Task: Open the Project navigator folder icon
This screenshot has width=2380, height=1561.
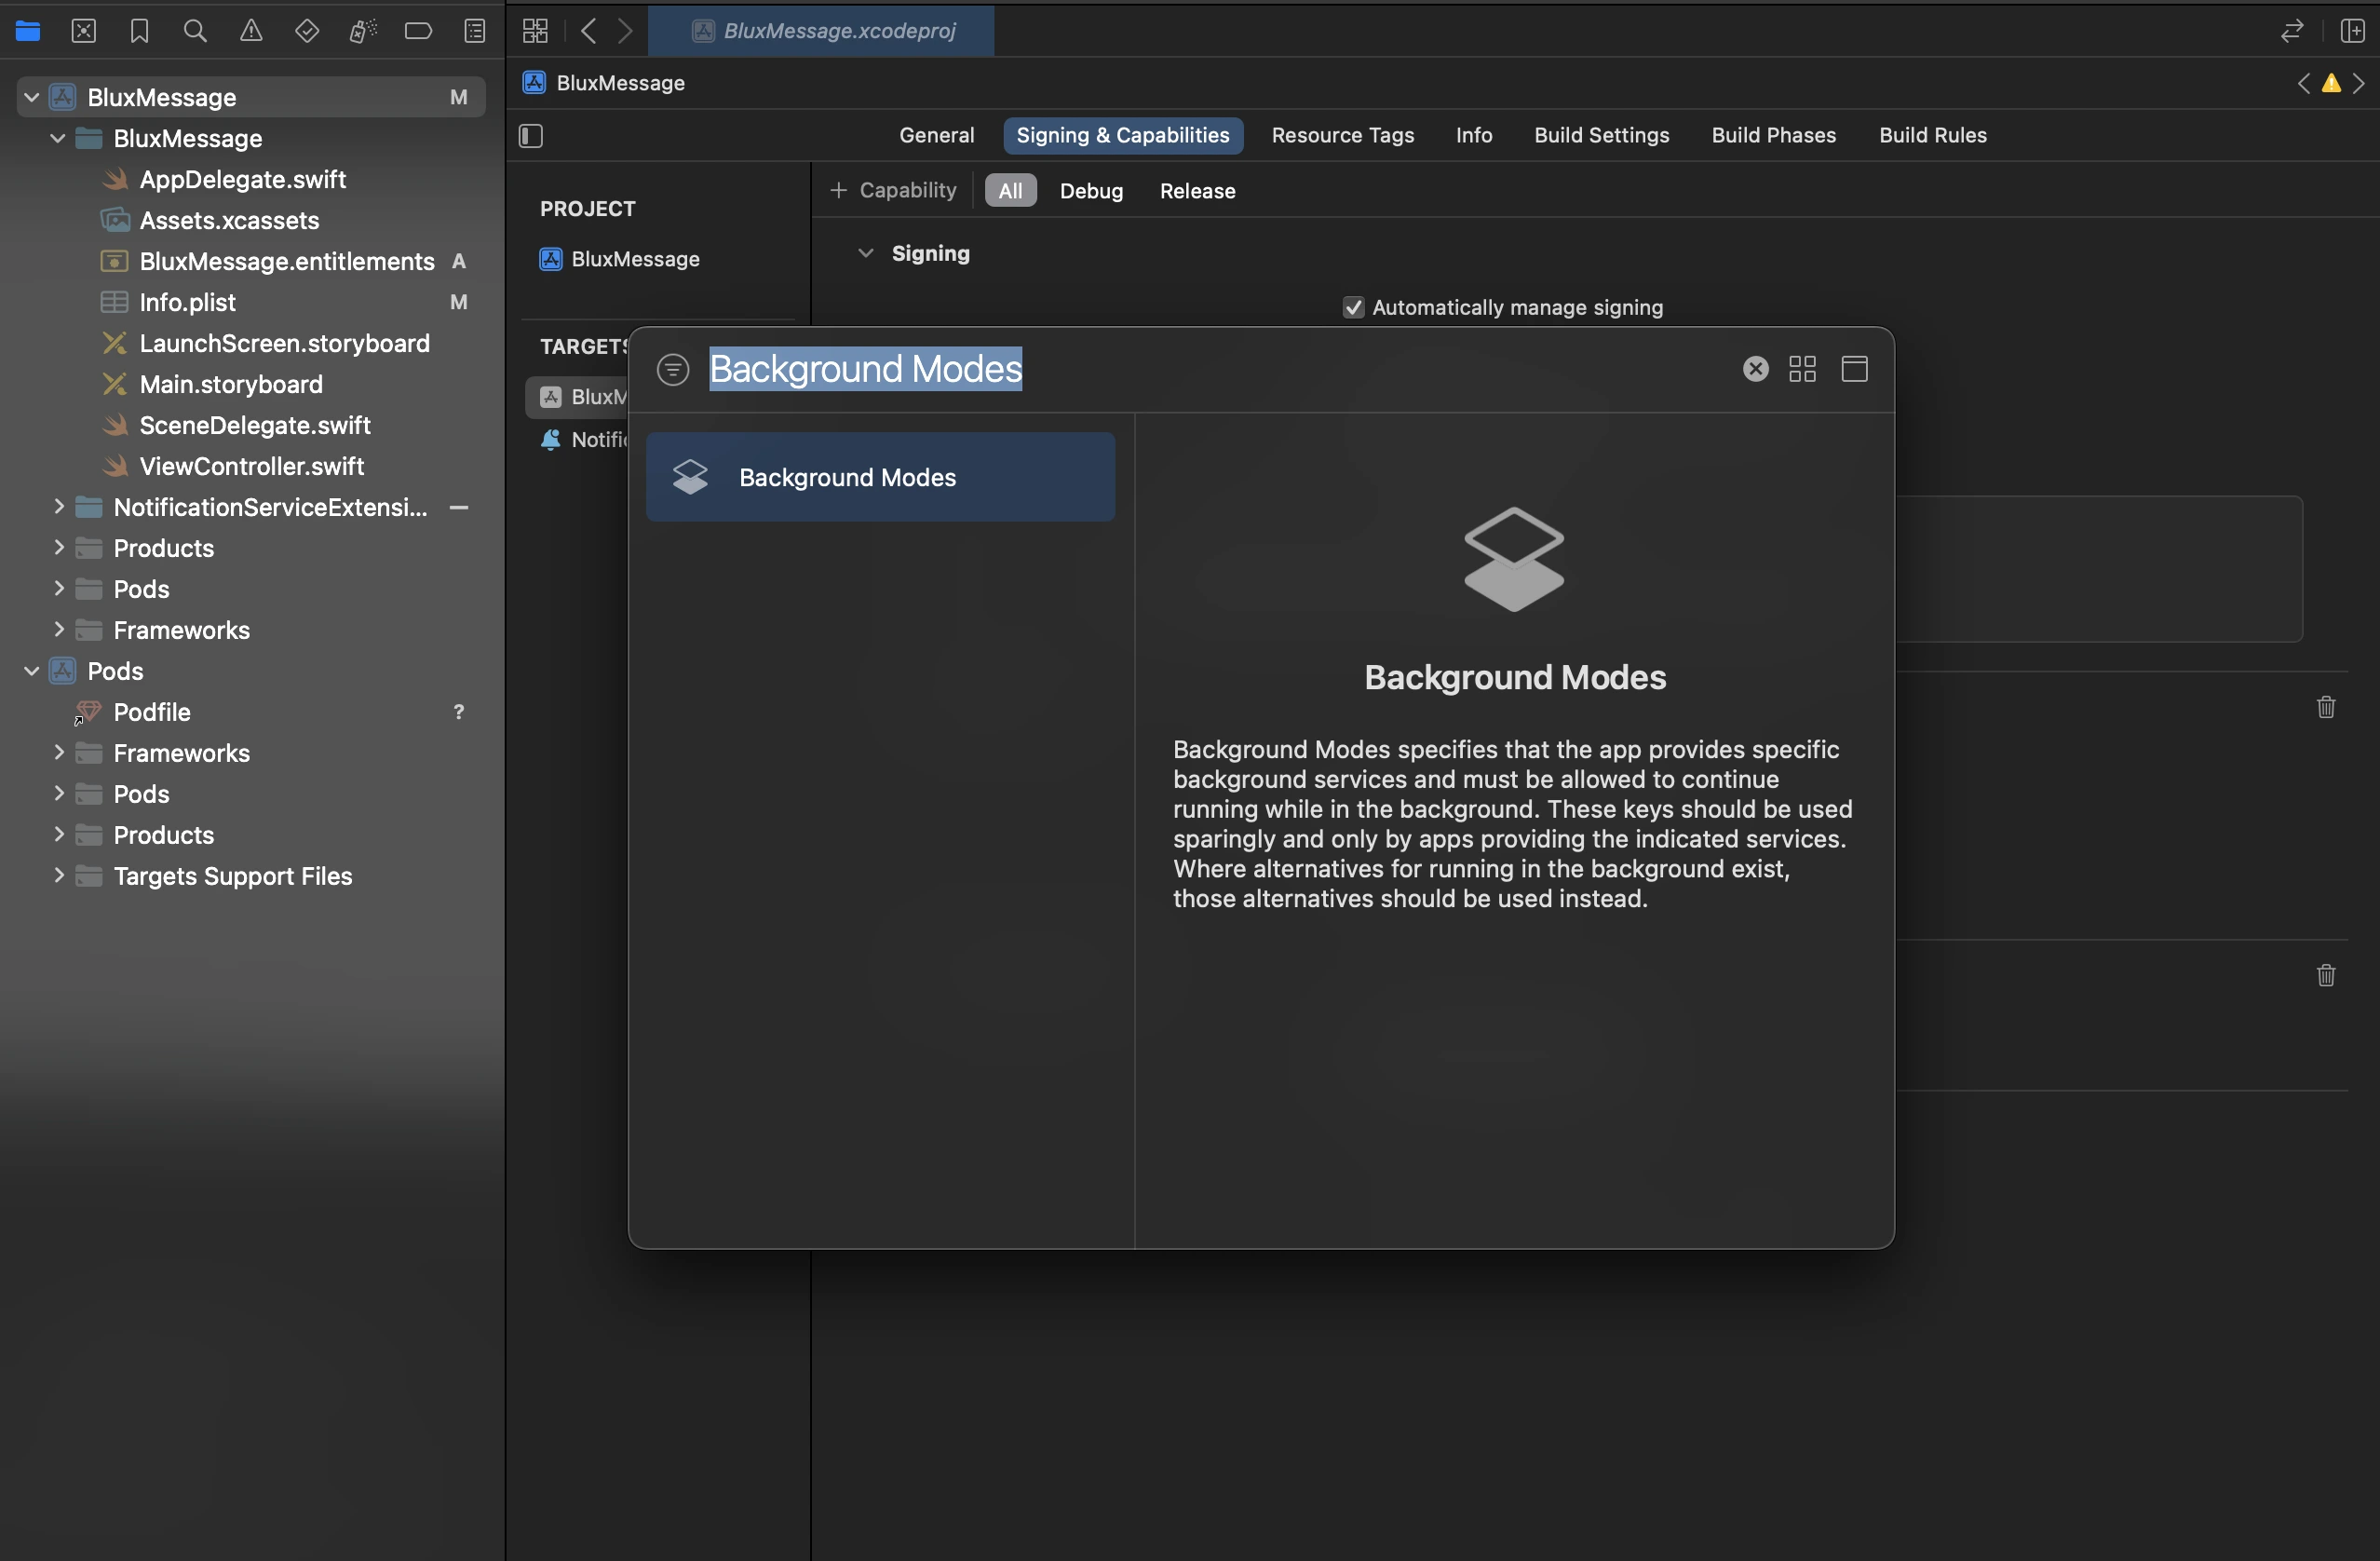Action: click(x=28, y=31)
